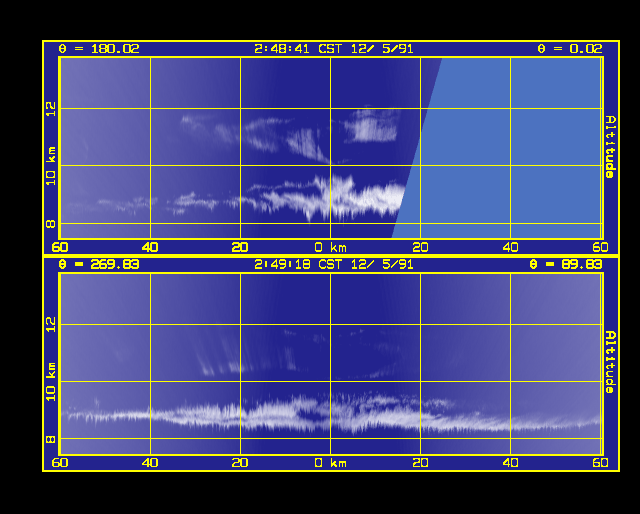The image size is (640, 514).
Task: Click bottom panel's 40 label on θ=89.83 side
Action: point(510,463)
